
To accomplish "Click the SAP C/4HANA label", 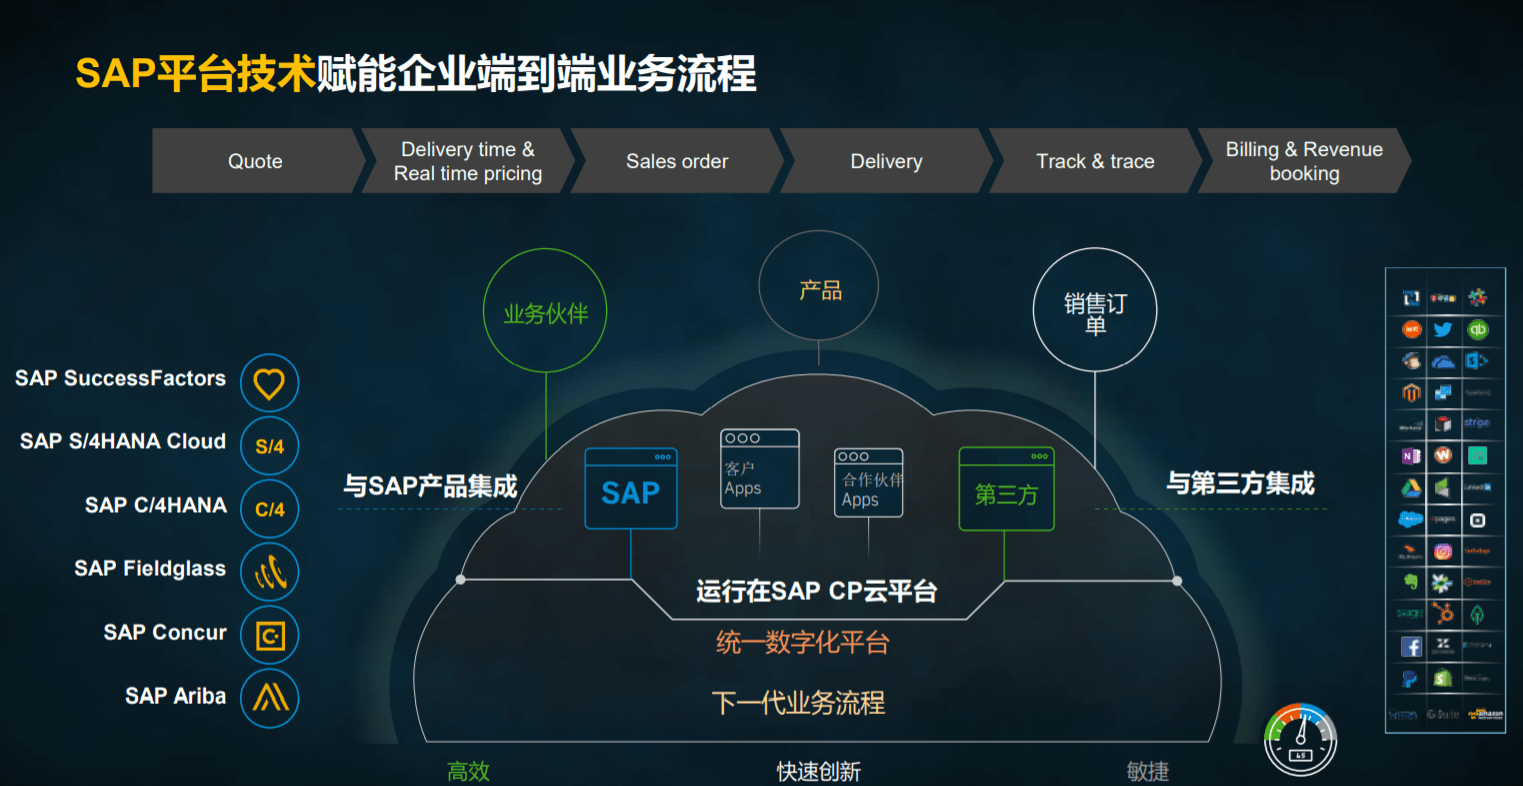I will [x=156, y=505].
